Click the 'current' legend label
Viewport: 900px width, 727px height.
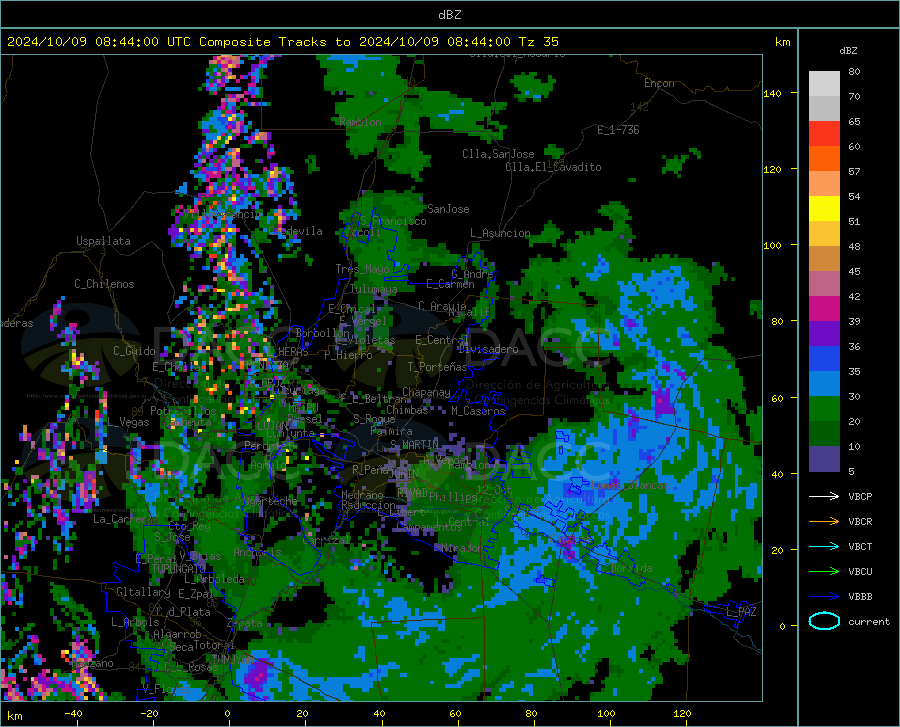pos(869,621)
